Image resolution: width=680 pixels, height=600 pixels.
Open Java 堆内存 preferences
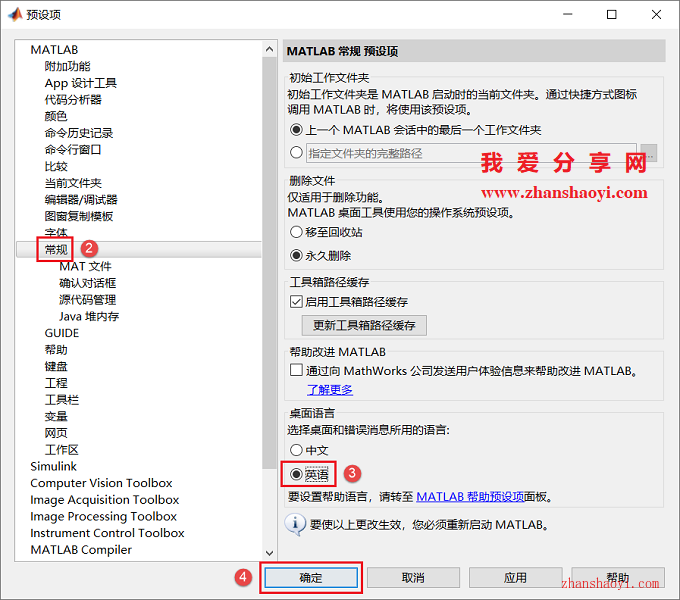[89, 316]
